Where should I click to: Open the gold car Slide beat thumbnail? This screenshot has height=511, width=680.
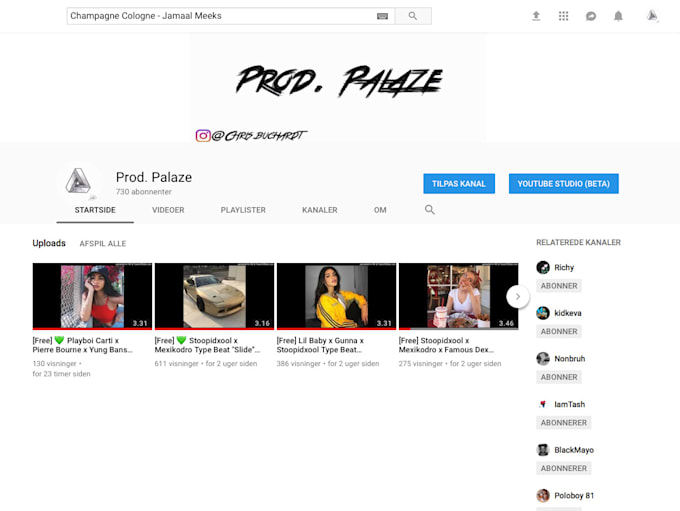point(214,296)
